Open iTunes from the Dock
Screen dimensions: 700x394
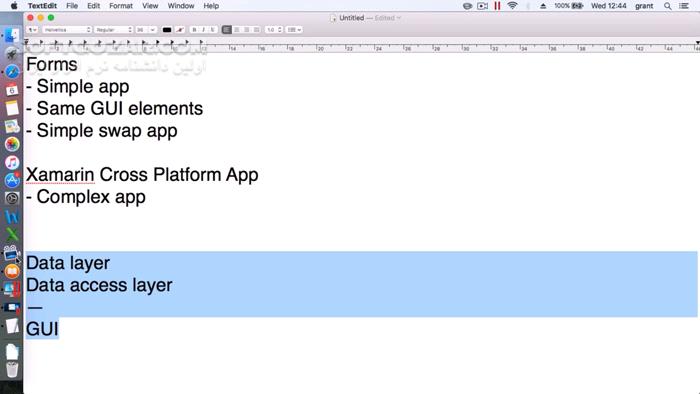click(12, 162)
